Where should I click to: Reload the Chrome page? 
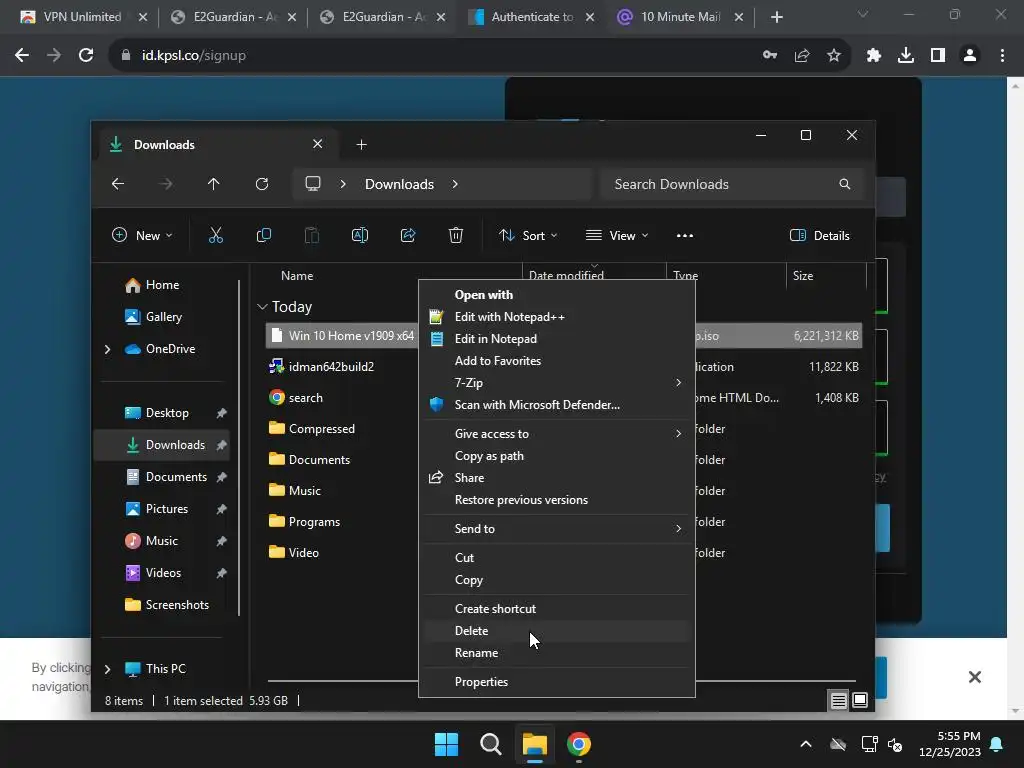86,56
